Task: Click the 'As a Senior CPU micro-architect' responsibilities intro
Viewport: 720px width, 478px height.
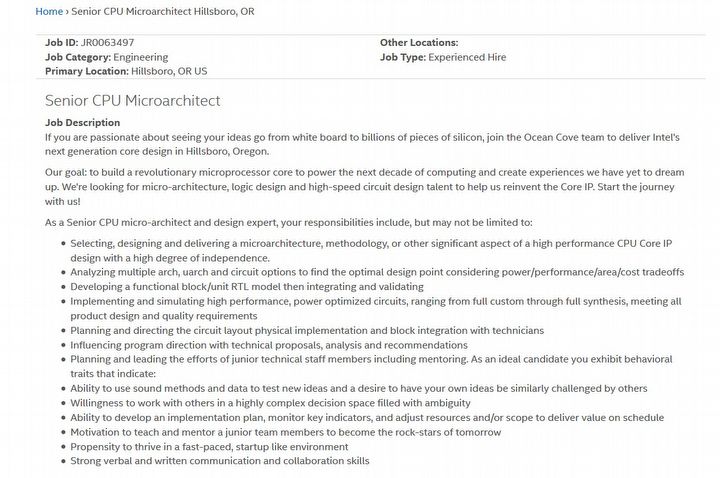Action: [x=289, y=222]
